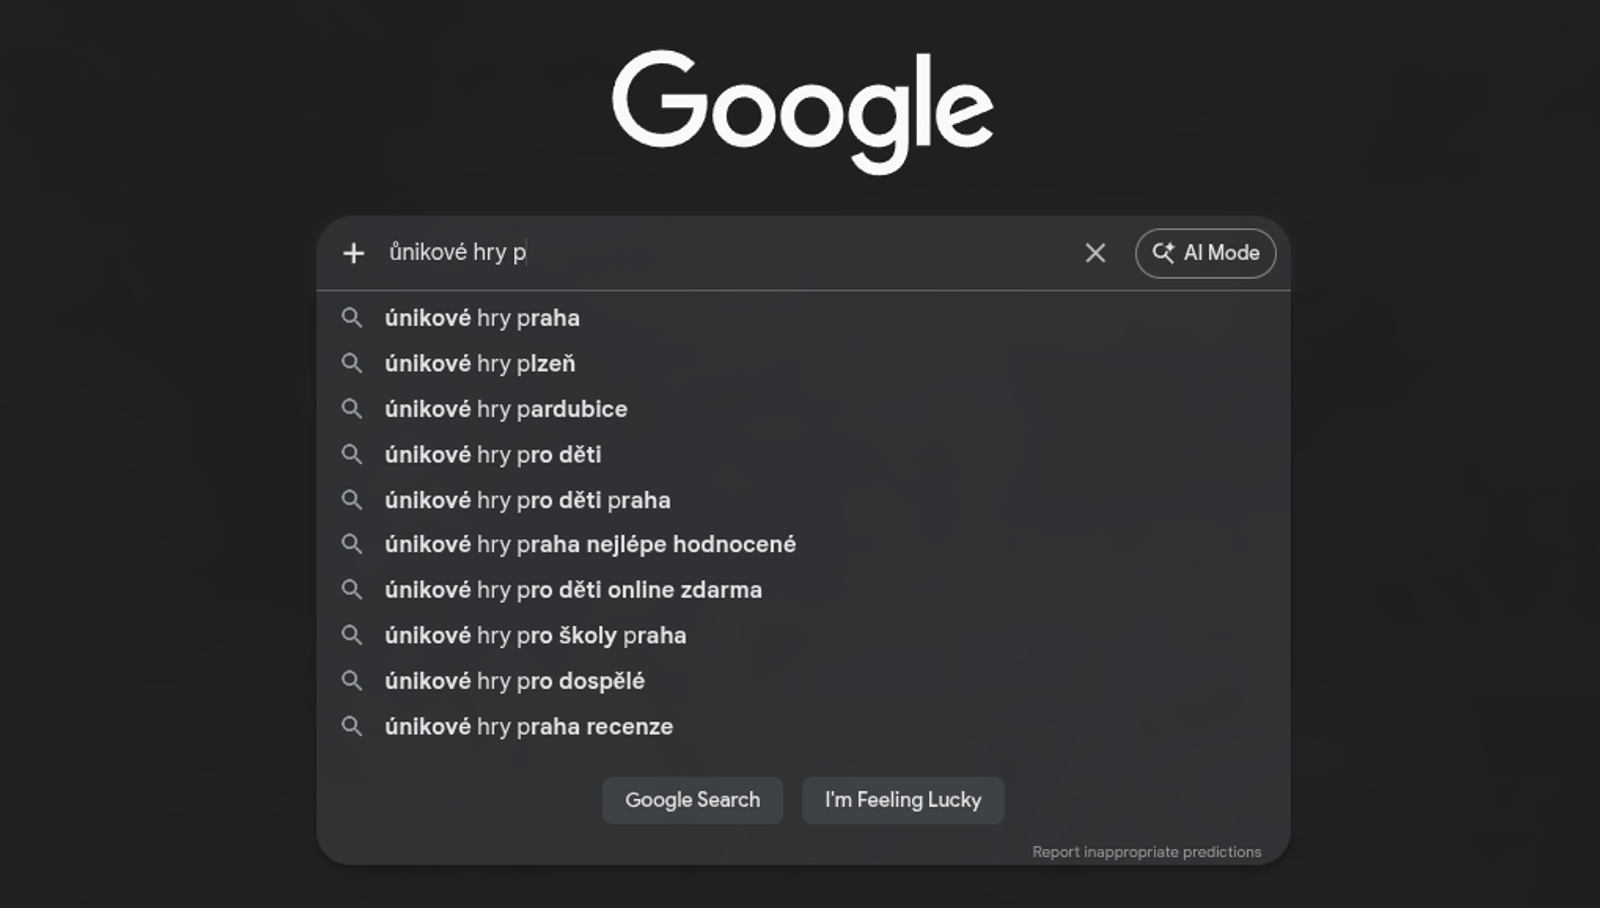Open AI Mode from the search bar
Viewport: 1600px width, 908px height.
click(x=1204, y=253)
